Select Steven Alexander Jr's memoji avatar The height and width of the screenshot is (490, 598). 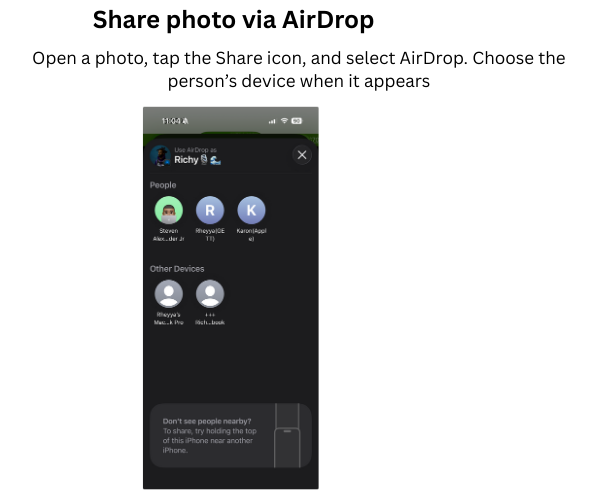click(169, 210)
